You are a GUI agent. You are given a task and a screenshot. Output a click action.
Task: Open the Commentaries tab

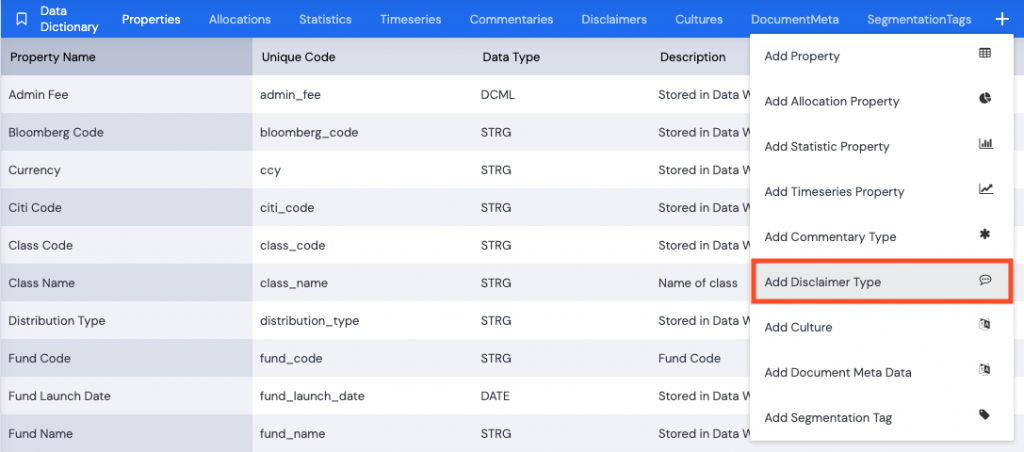coord(511,20)
